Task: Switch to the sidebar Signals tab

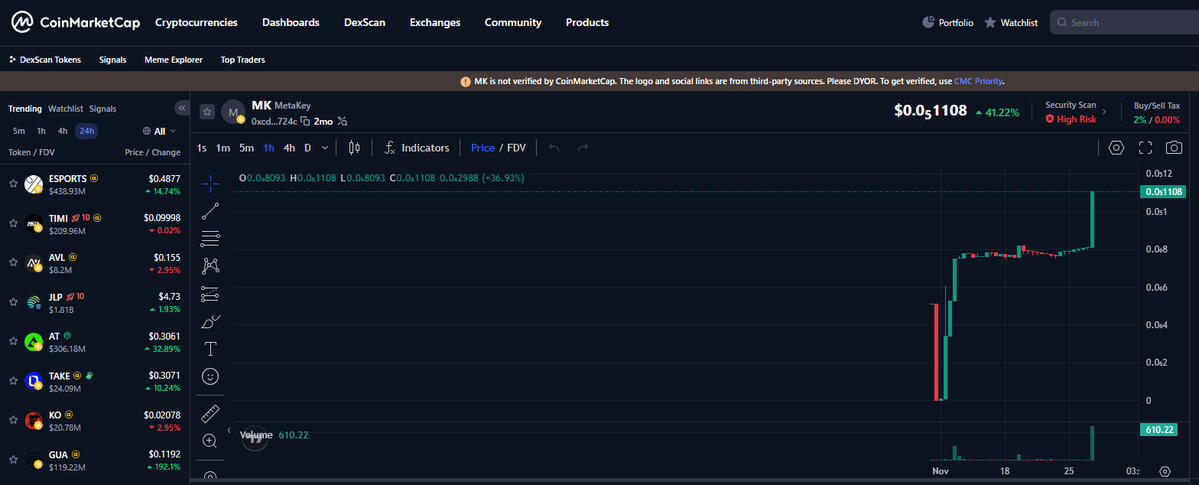Action: pyautogui.click(x=102, y=109)
